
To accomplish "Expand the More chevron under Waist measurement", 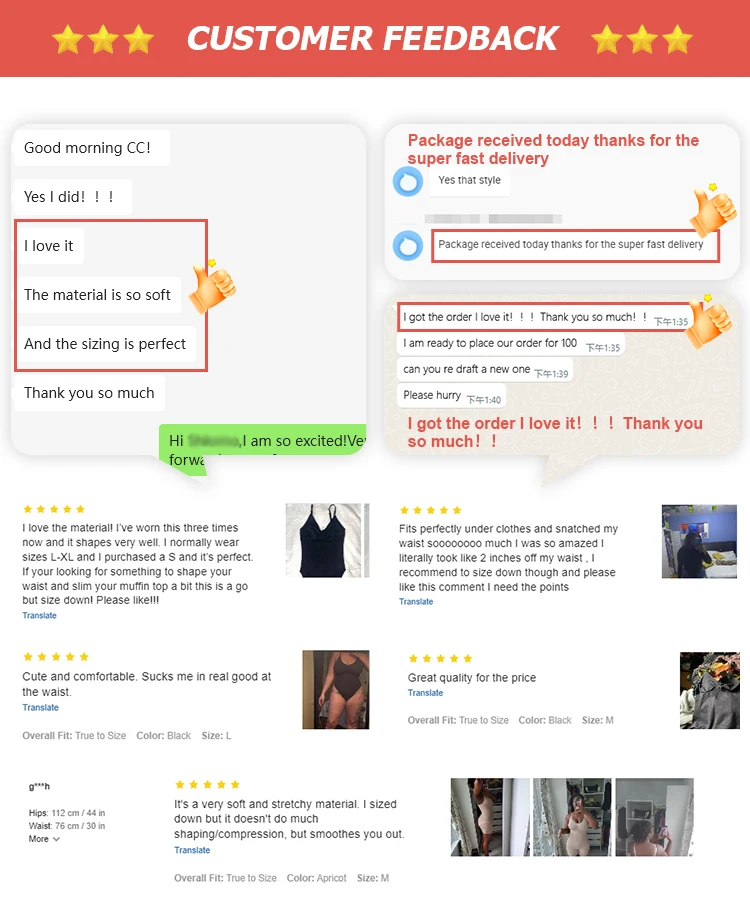I will pos(56,839).
